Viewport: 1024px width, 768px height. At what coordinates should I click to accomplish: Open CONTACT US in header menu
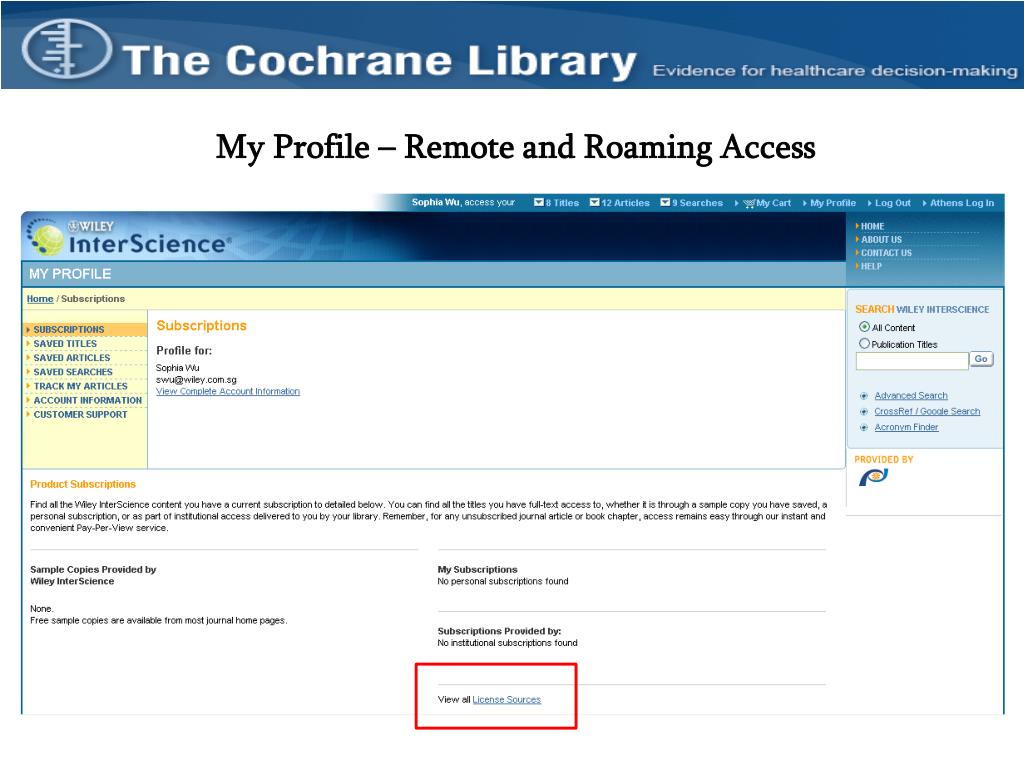[x=886, y=253]
